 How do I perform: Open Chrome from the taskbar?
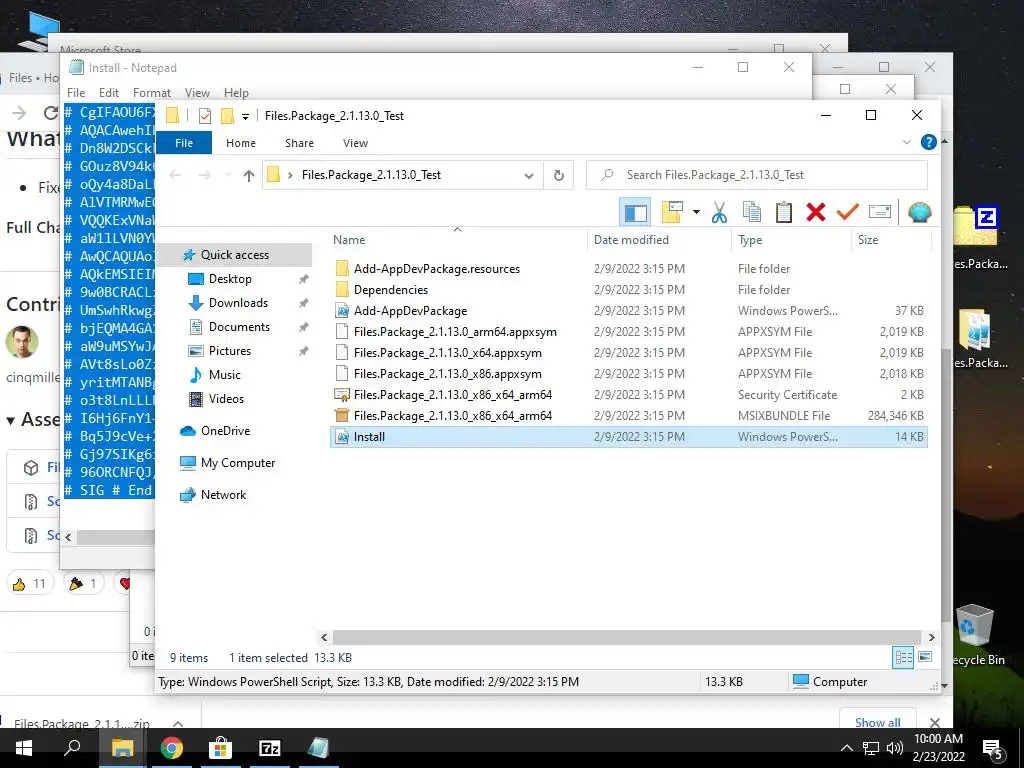(172, 748)
